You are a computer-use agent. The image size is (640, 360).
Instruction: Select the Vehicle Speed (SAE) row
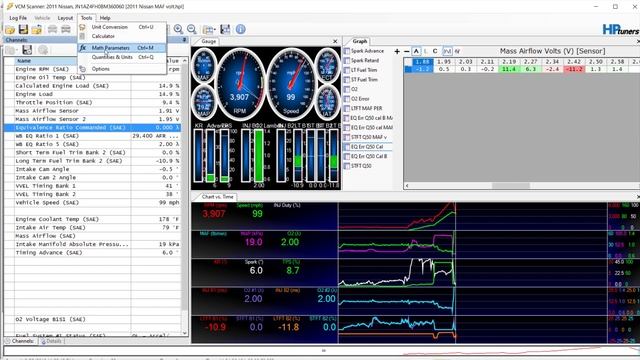(x=92, y=202)
